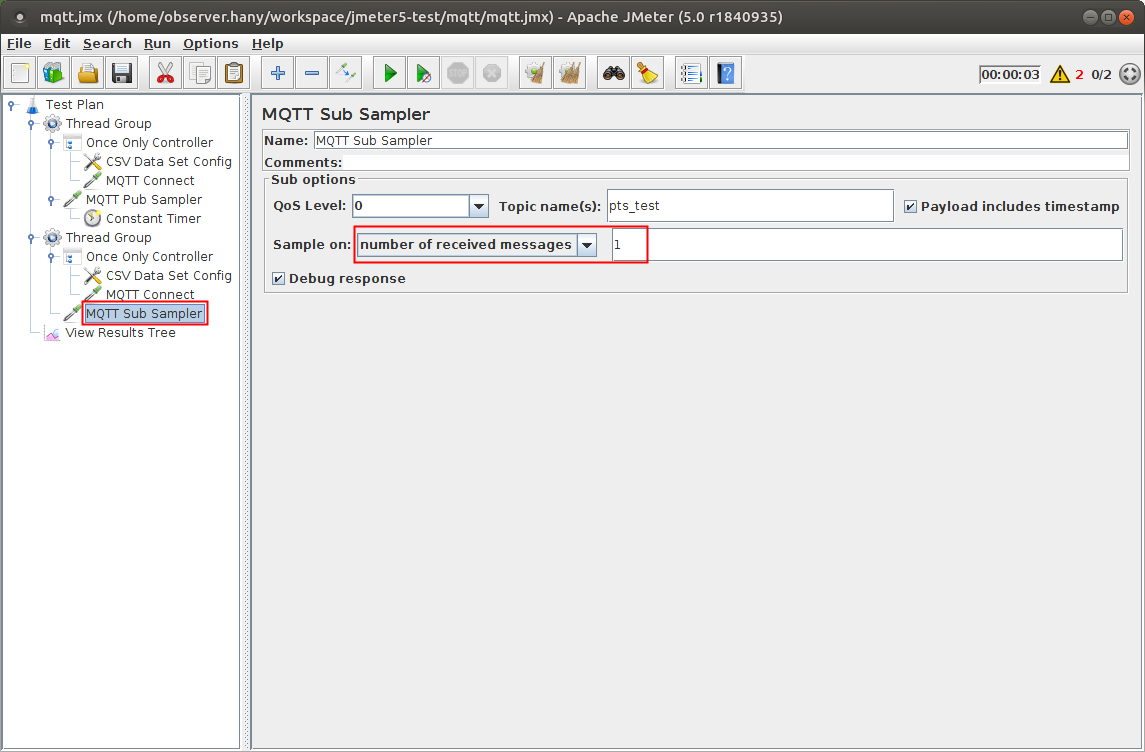
Task: Open the Help menu
Action: tap(267, 44)
